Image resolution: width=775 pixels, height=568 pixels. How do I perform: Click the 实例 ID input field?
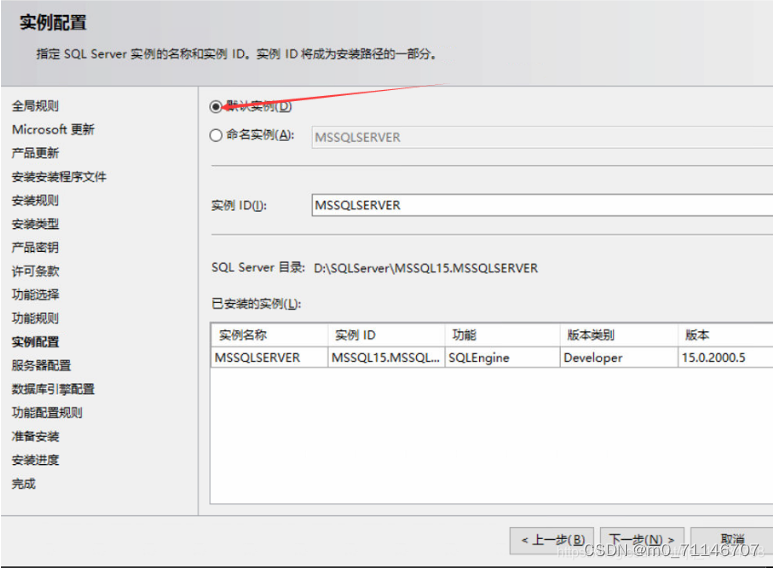(x=542, y=205)
